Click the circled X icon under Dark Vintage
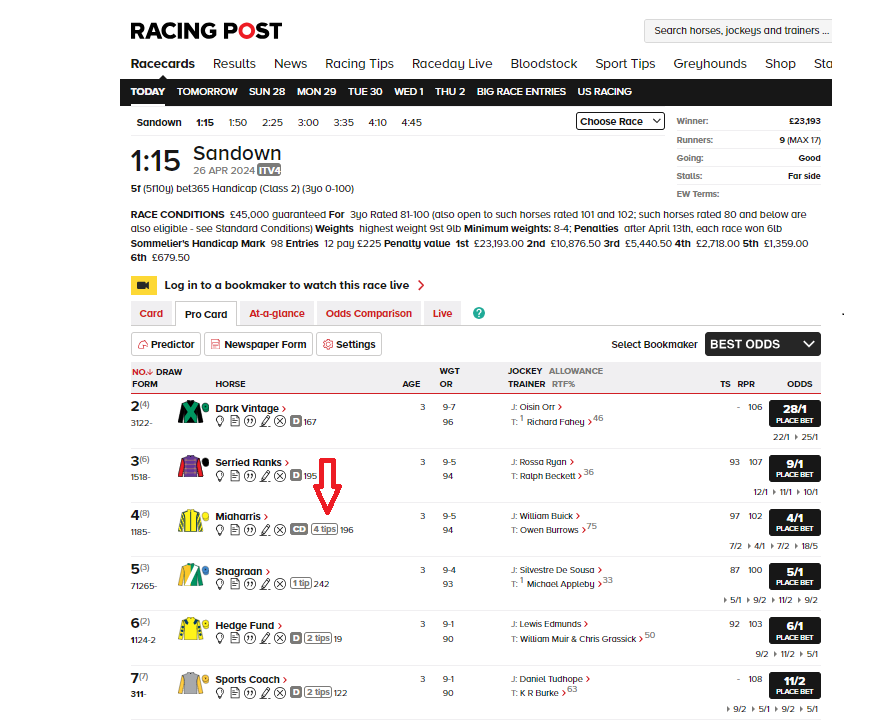The width and height of the screenshot is (879, 726). pyautogui.click(x=280, y=421)
